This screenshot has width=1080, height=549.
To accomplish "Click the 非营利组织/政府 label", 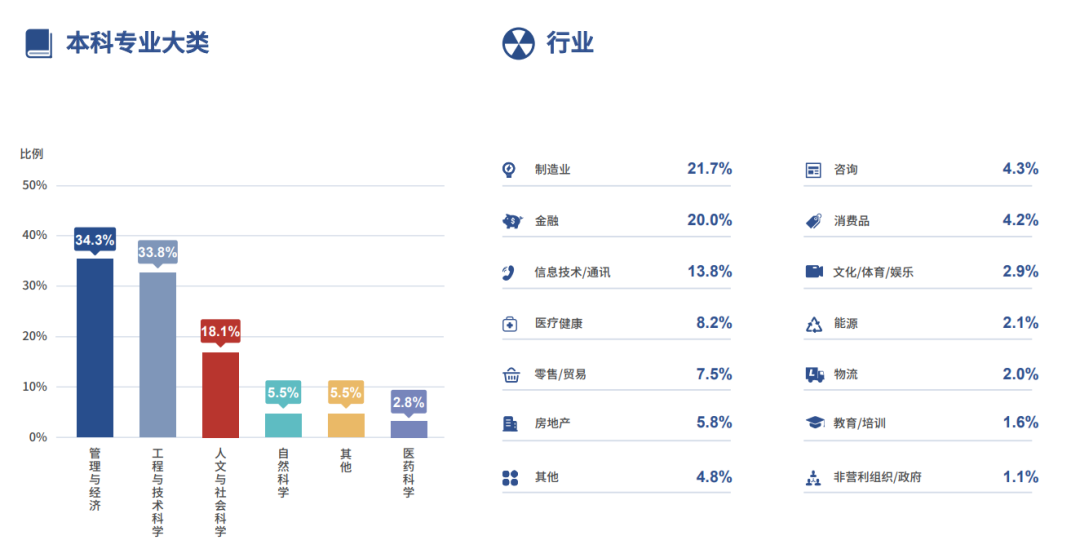I will pyautogui.click(x=877, y=478).
